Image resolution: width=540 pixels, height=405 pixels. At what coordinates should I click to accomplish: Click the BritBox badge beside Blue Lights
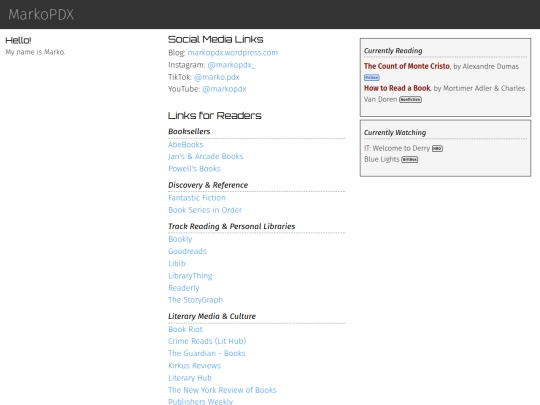(x=410, y=159)
